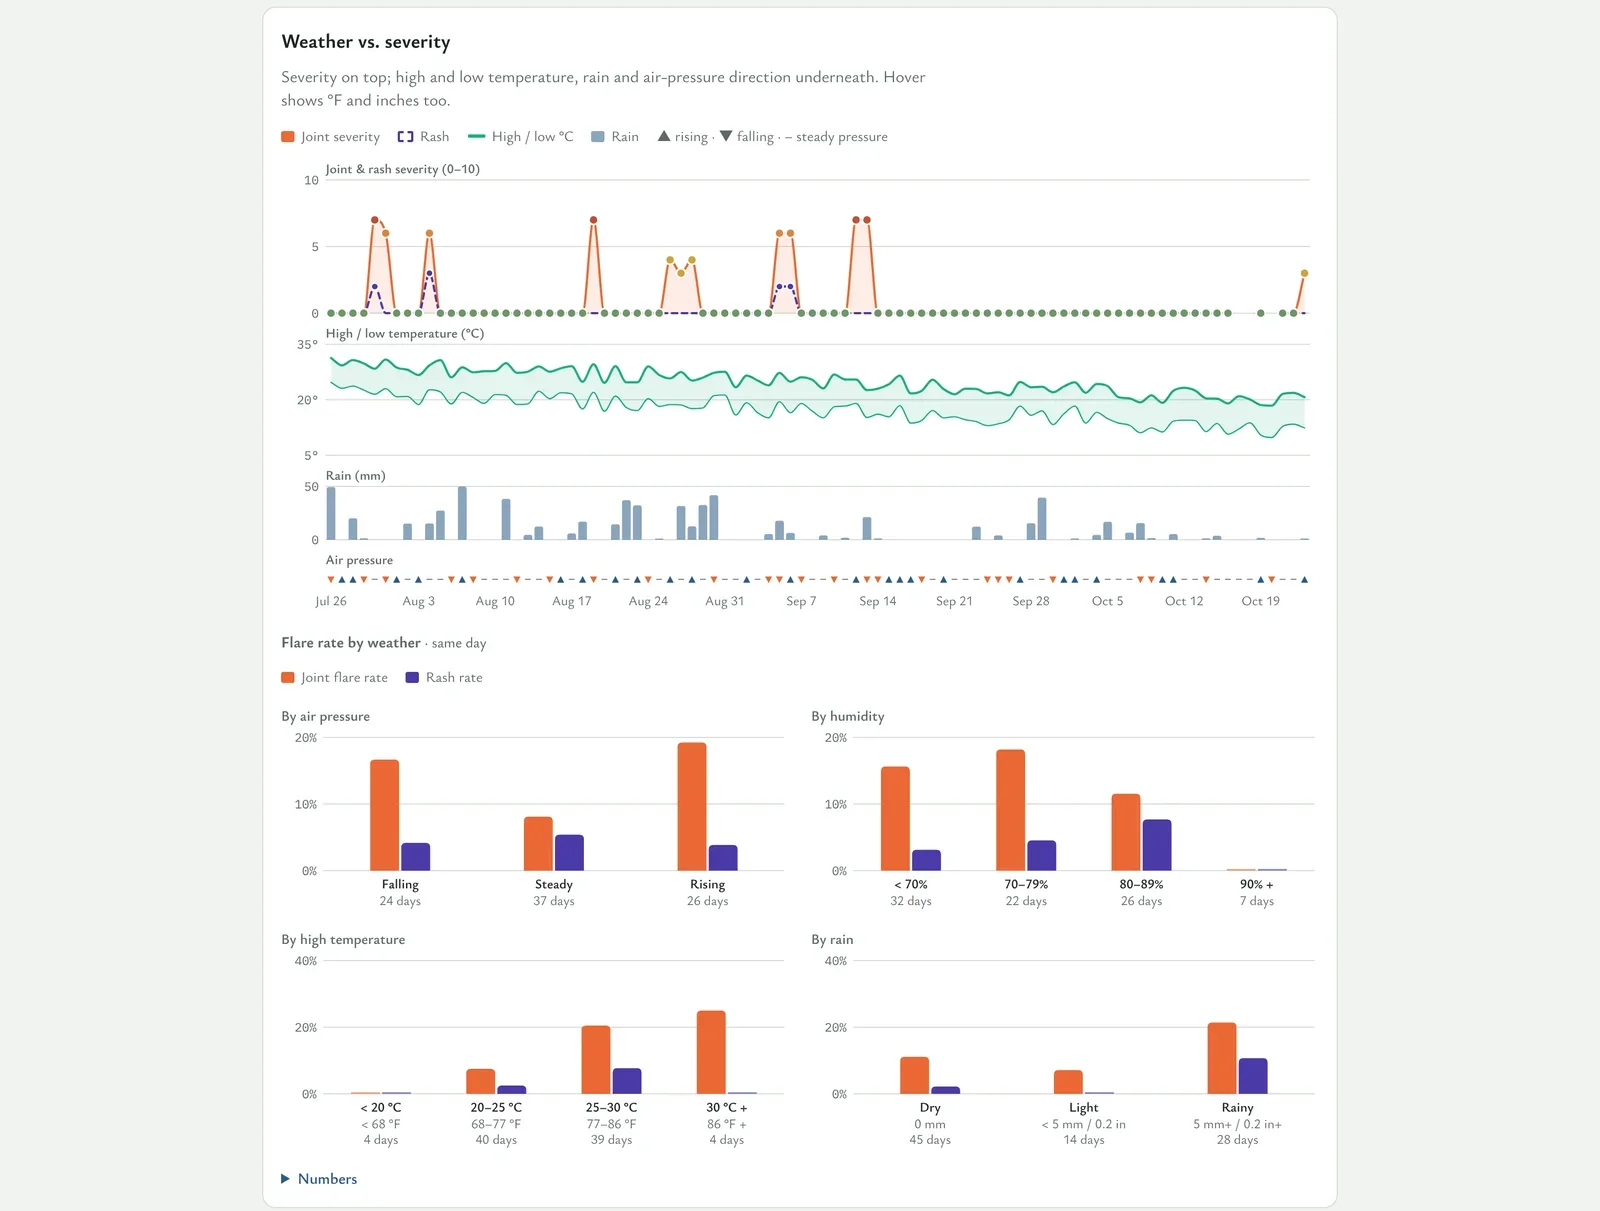This screenshot has width=1600, height=1211.
Task: Expand the Numbers disclosure triangle
Action: (286, 1179)
